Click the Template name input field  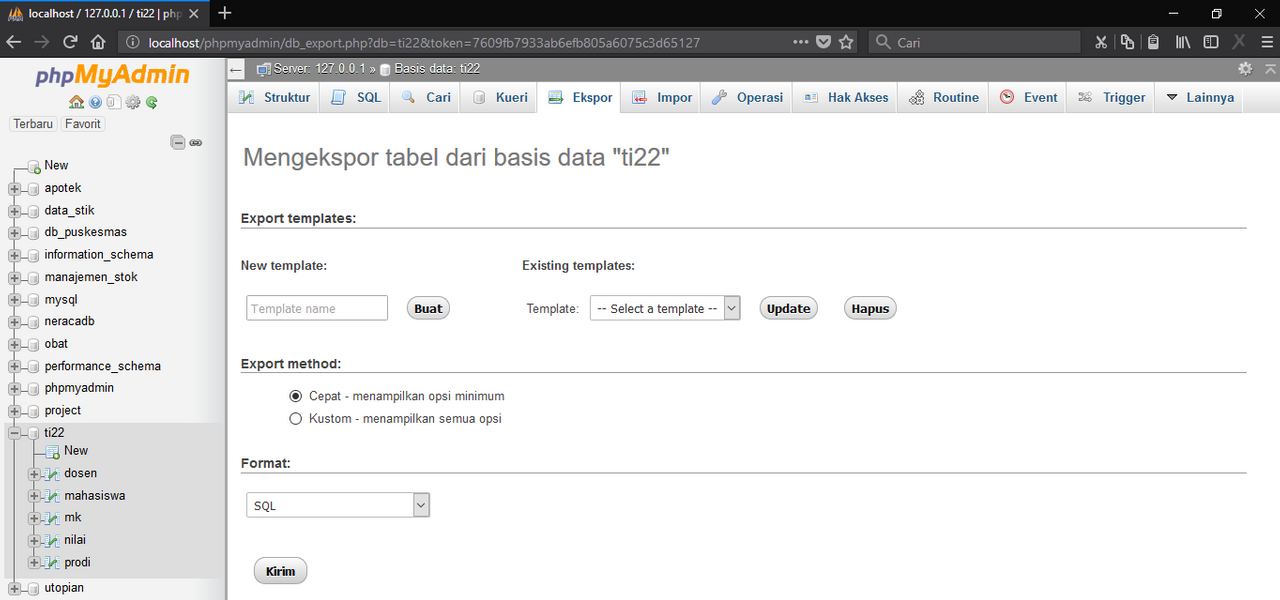click(316, 308)
